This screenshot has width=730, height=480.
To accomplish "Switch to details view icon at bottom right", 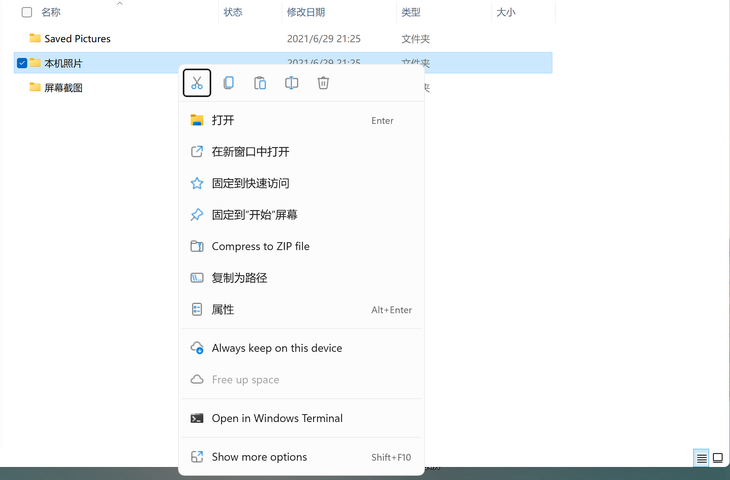I will pyautogui.click(x=702, y=458).
